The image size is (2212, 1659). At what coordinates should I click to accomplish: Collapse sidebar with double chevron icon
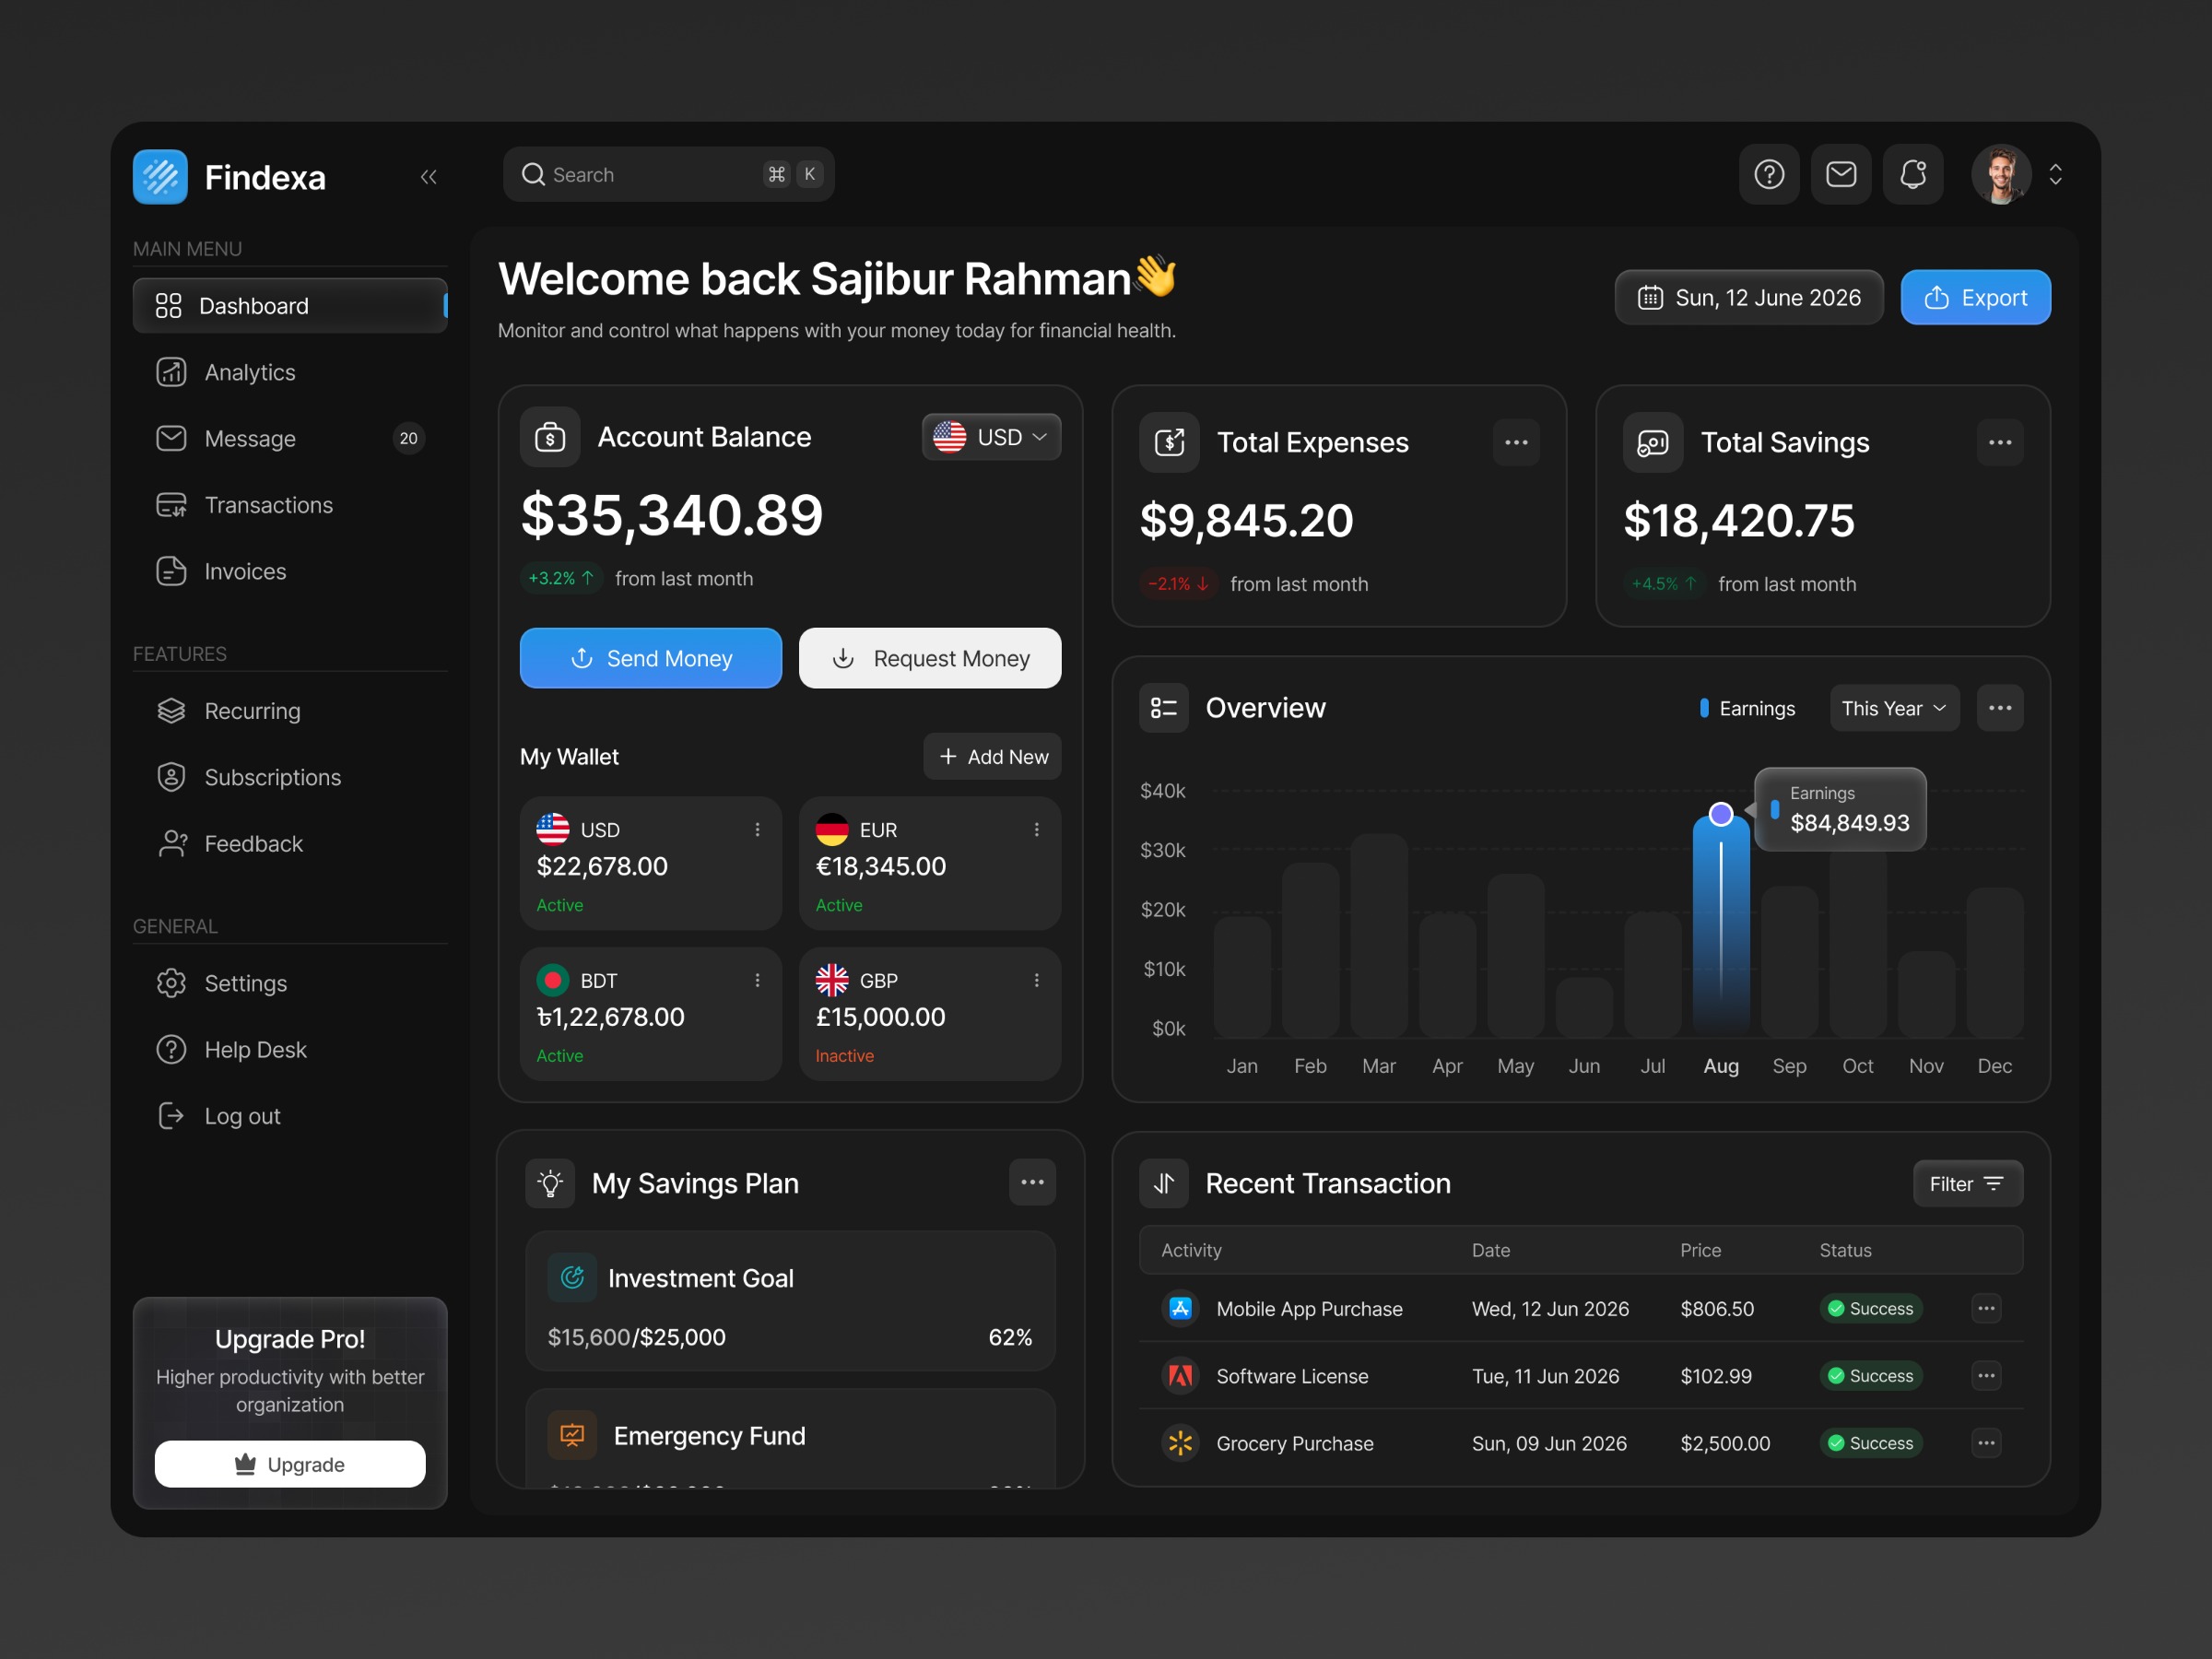point(429,177)
